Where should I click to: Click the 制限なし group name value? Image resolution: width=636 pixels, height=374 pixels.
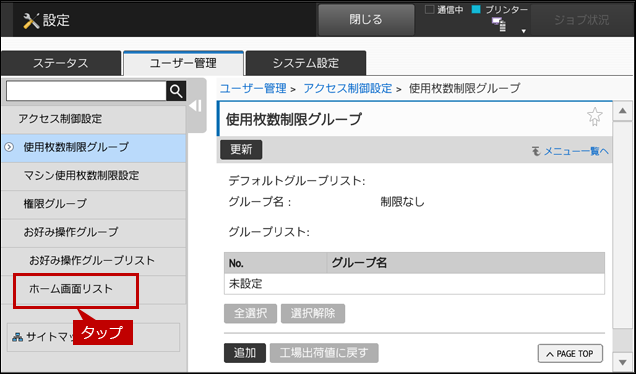(402, 202)
